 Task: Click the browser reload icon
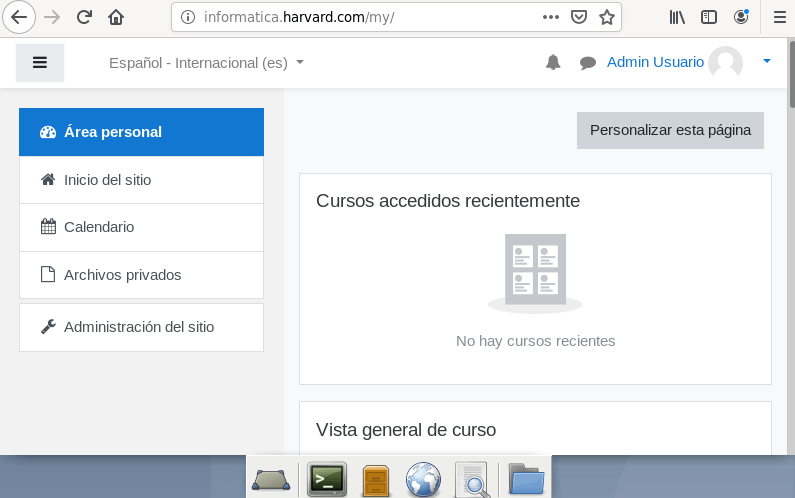[x=84, y=17]
